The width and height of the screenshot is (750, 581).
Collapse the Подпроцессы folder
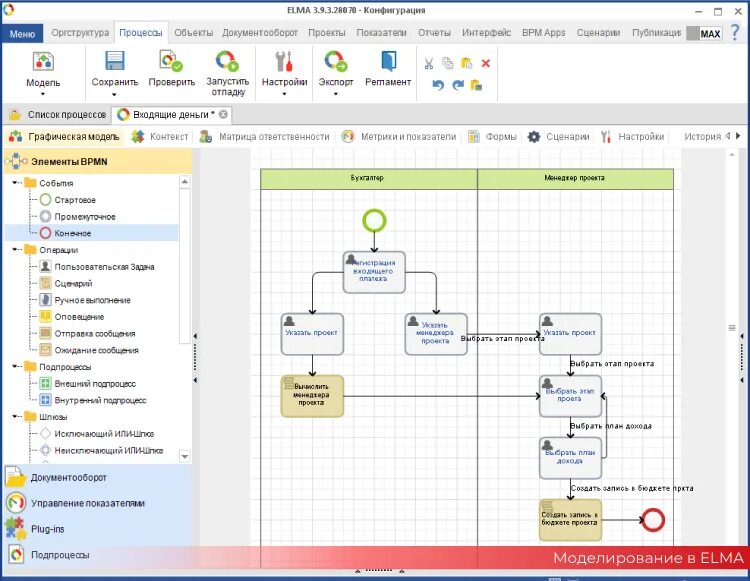click(x=15, y=366)
